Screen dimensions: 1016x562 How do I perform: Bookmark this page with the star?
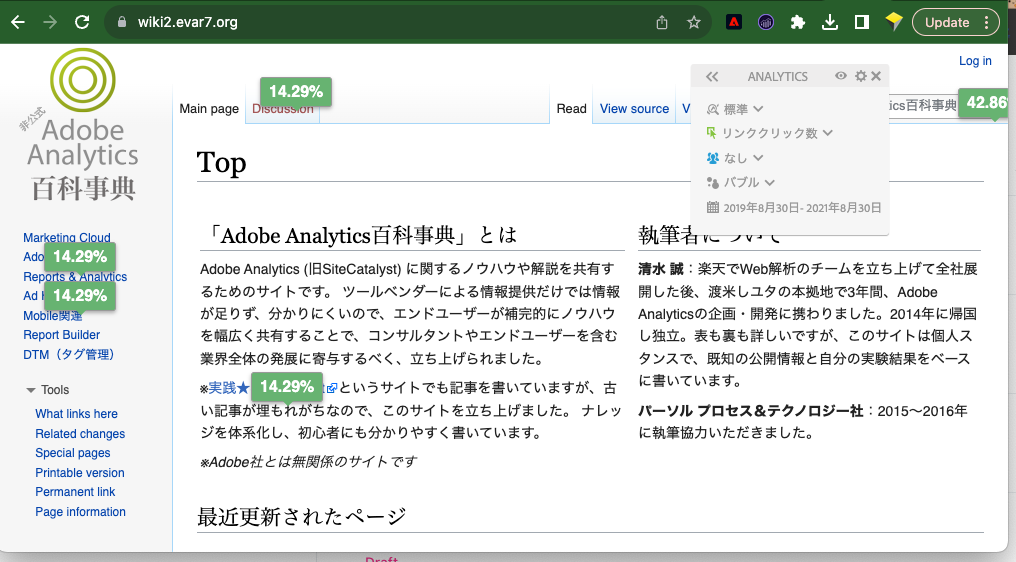click(x=694, y=23)
